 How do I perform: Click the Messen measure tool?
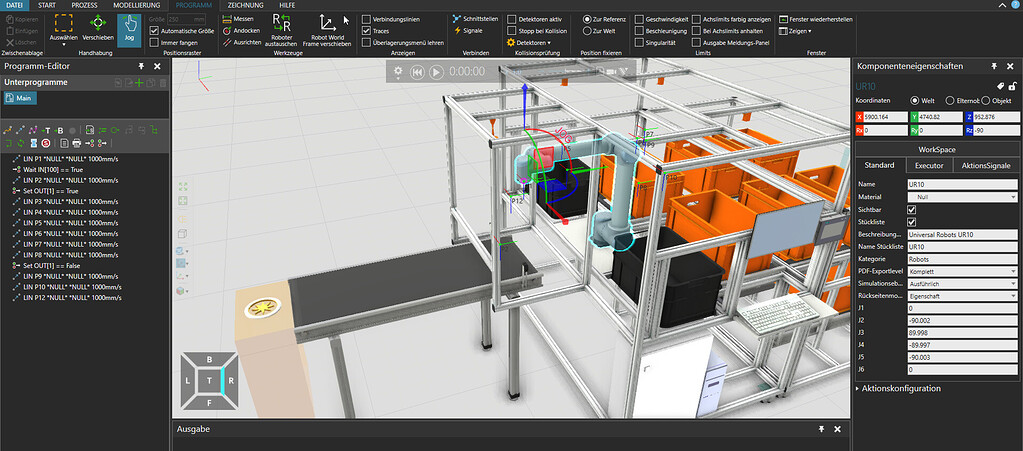pyautogui.click(x=242, y=19)
